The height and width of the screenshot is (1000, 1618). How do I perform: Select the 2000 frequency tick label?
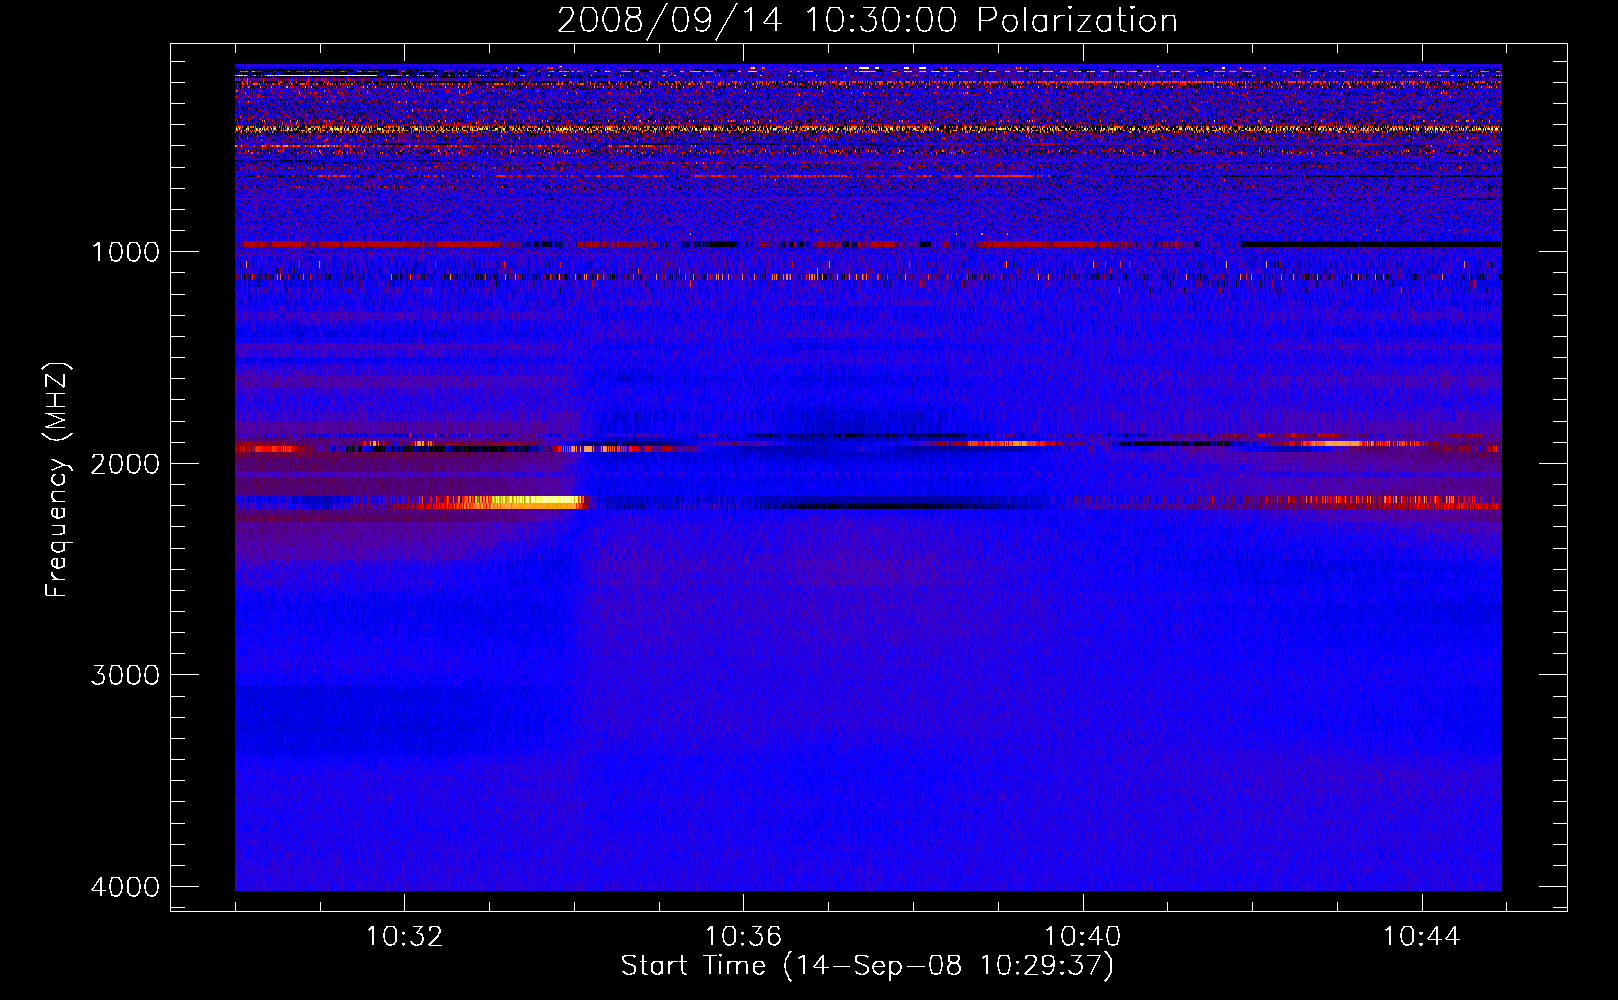click(x=125, y=463)
